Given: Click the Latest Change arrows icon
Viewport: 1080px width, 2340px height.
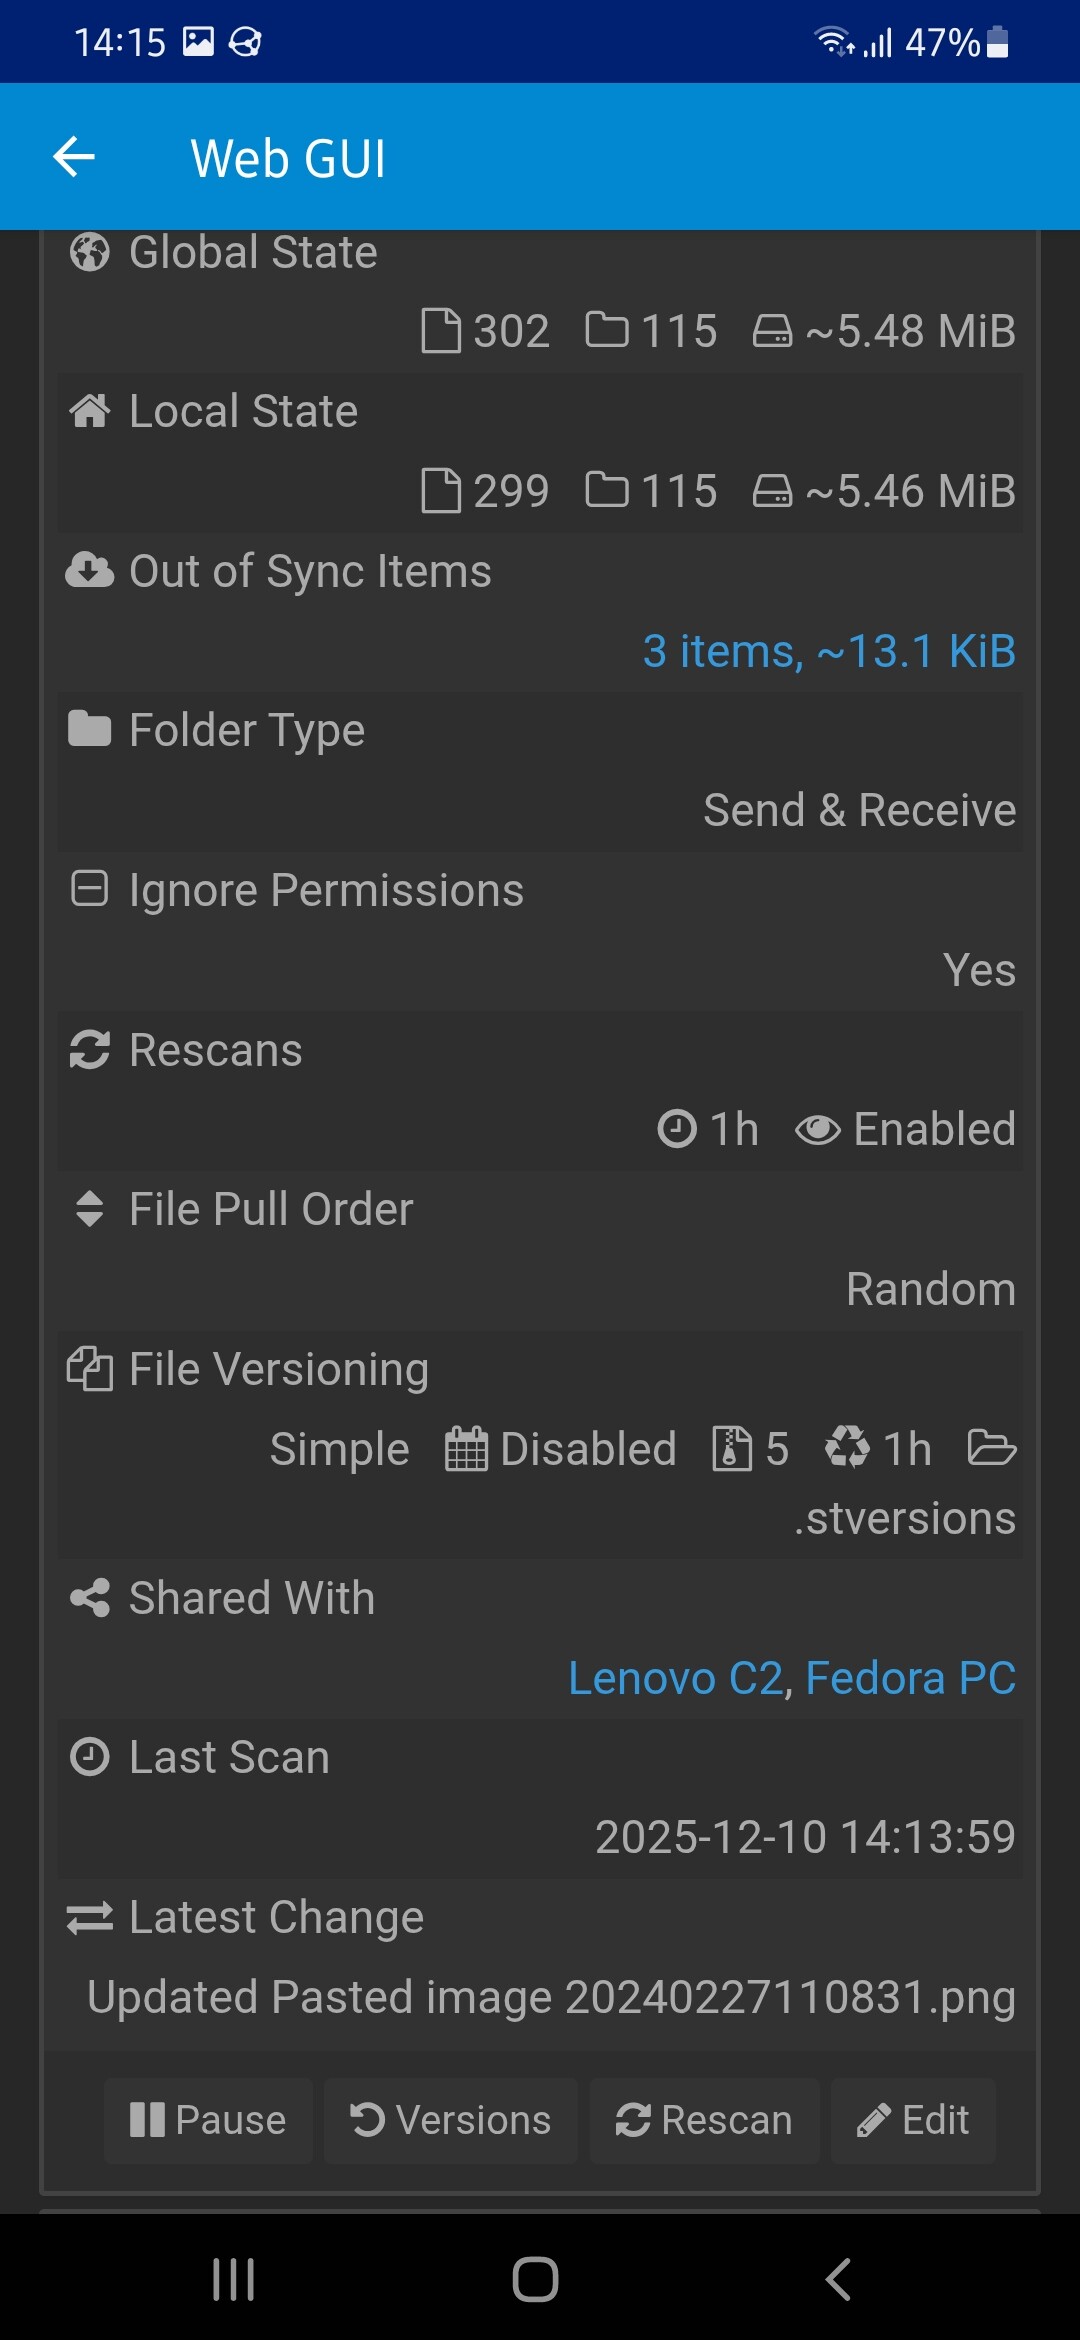Looking at the screenshot, I should click(90, 1917).
